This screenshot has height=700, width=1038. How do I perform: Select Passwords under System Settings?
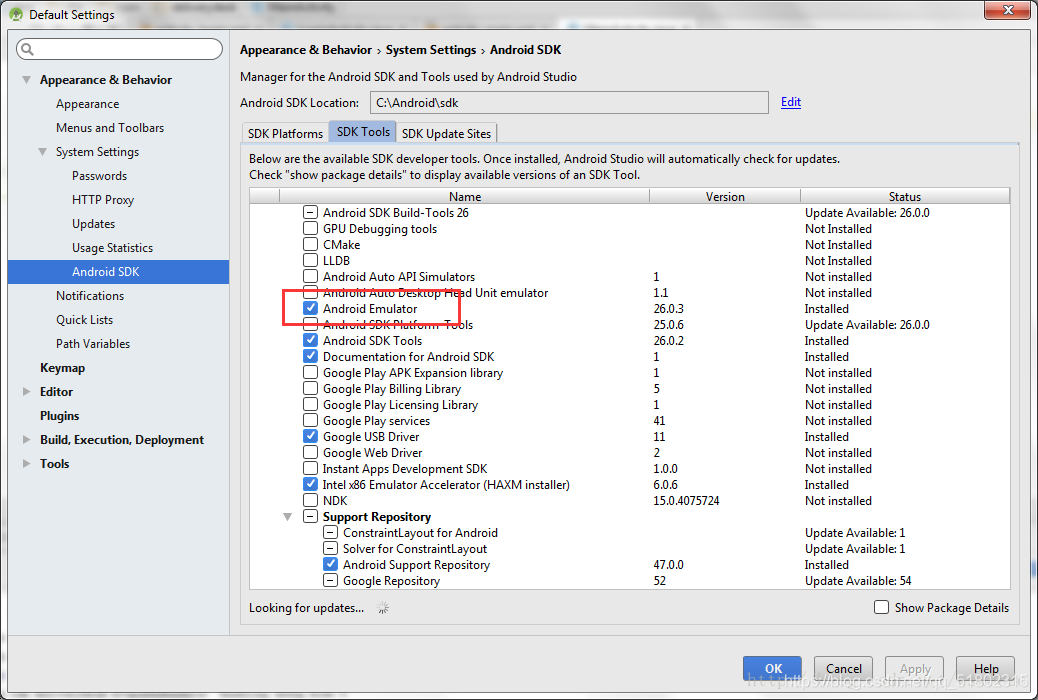click(99, 175)
